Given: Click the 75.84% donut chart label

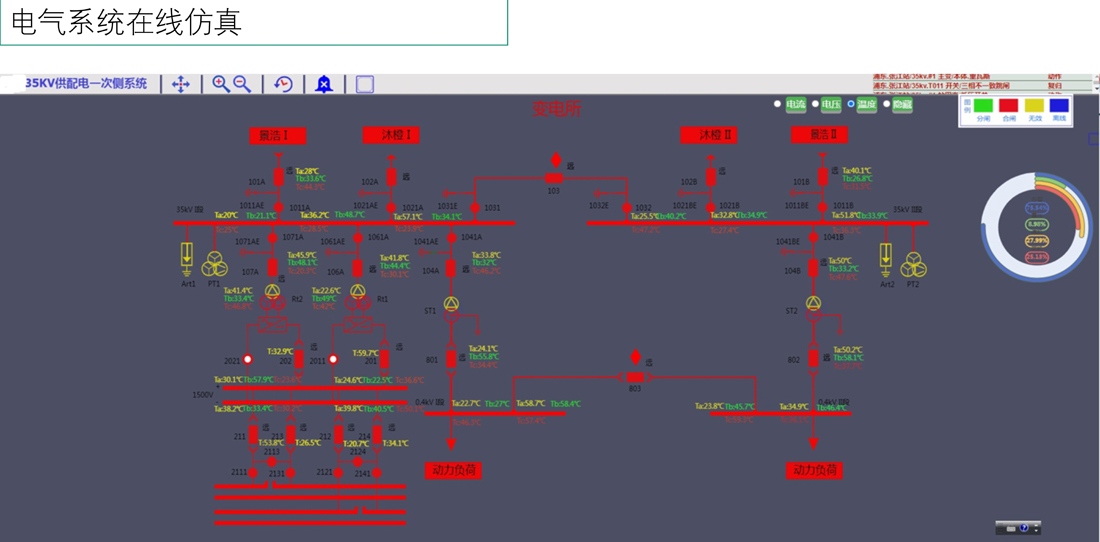Looking at the screenshot, I should [1036, 208].
